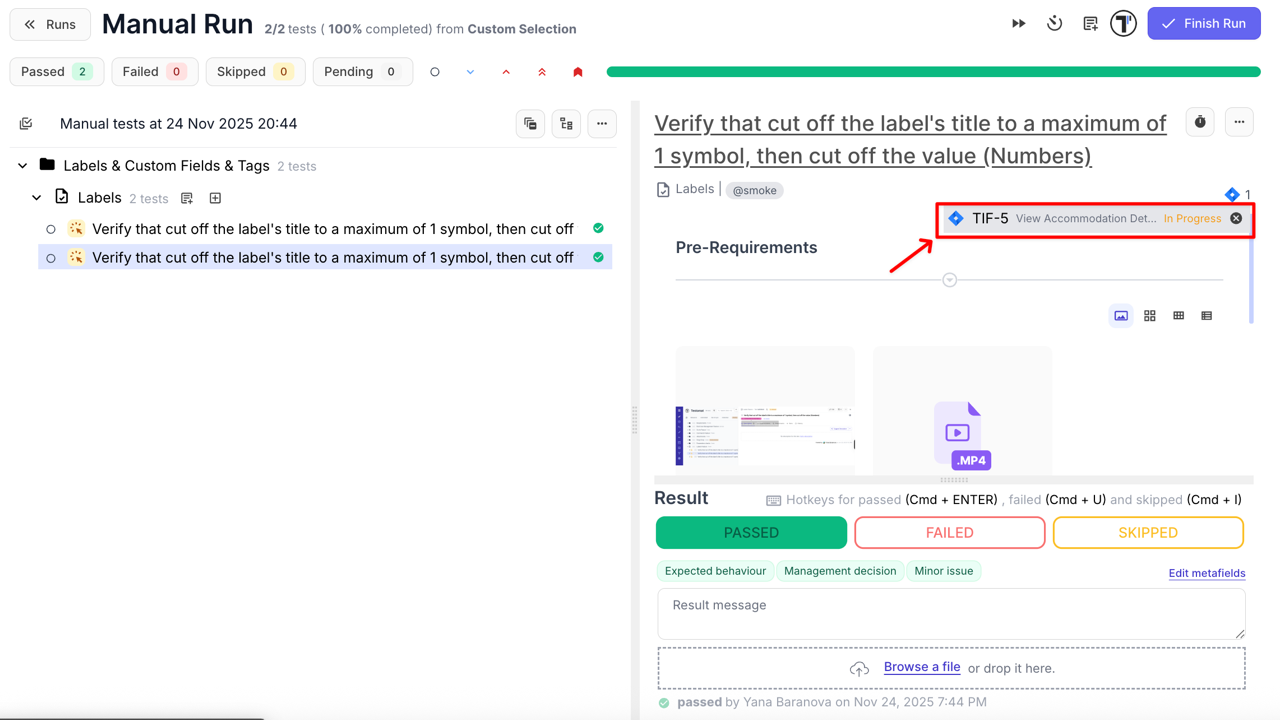Open the blue chevron dropdown in the filter bar
Screen dimensions: 1280x720
tap(470, 71)
